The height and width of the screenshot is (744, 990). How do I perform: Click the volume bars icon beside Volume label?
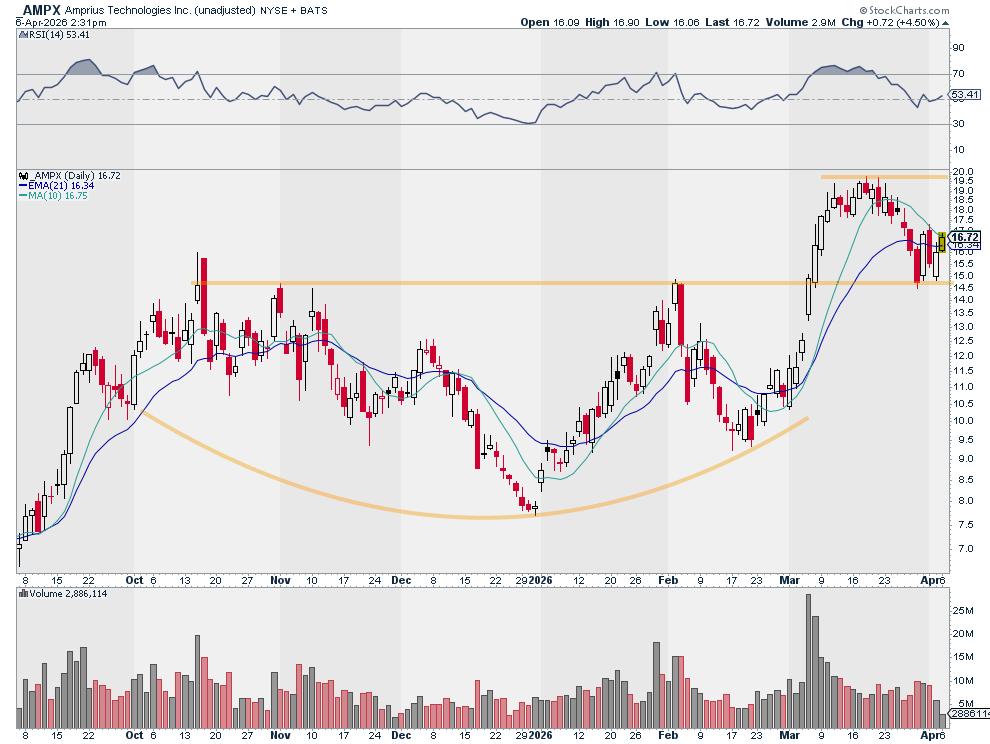coord(23,594)
